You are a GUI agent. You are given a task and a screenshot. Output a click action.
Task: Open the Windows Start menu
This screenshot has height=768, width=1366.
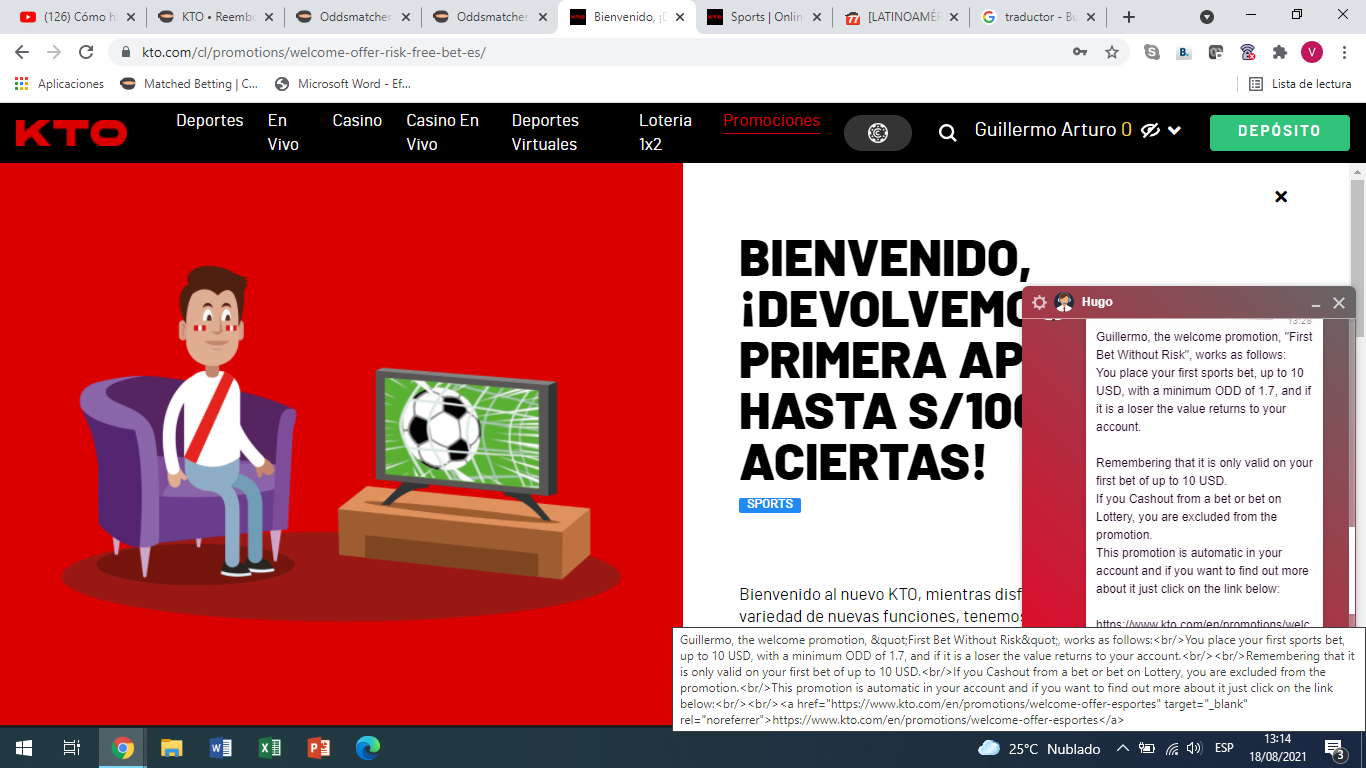(24, 748)
